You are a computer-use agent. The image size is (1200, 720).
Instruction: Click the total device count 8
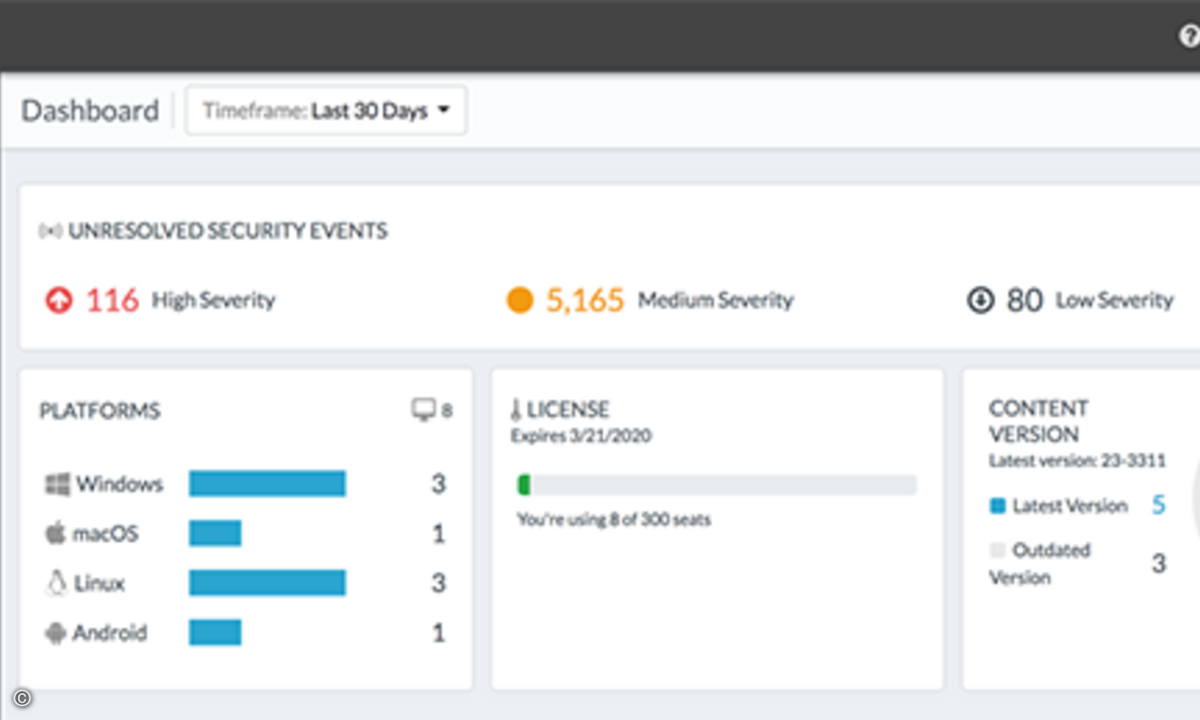447,410
